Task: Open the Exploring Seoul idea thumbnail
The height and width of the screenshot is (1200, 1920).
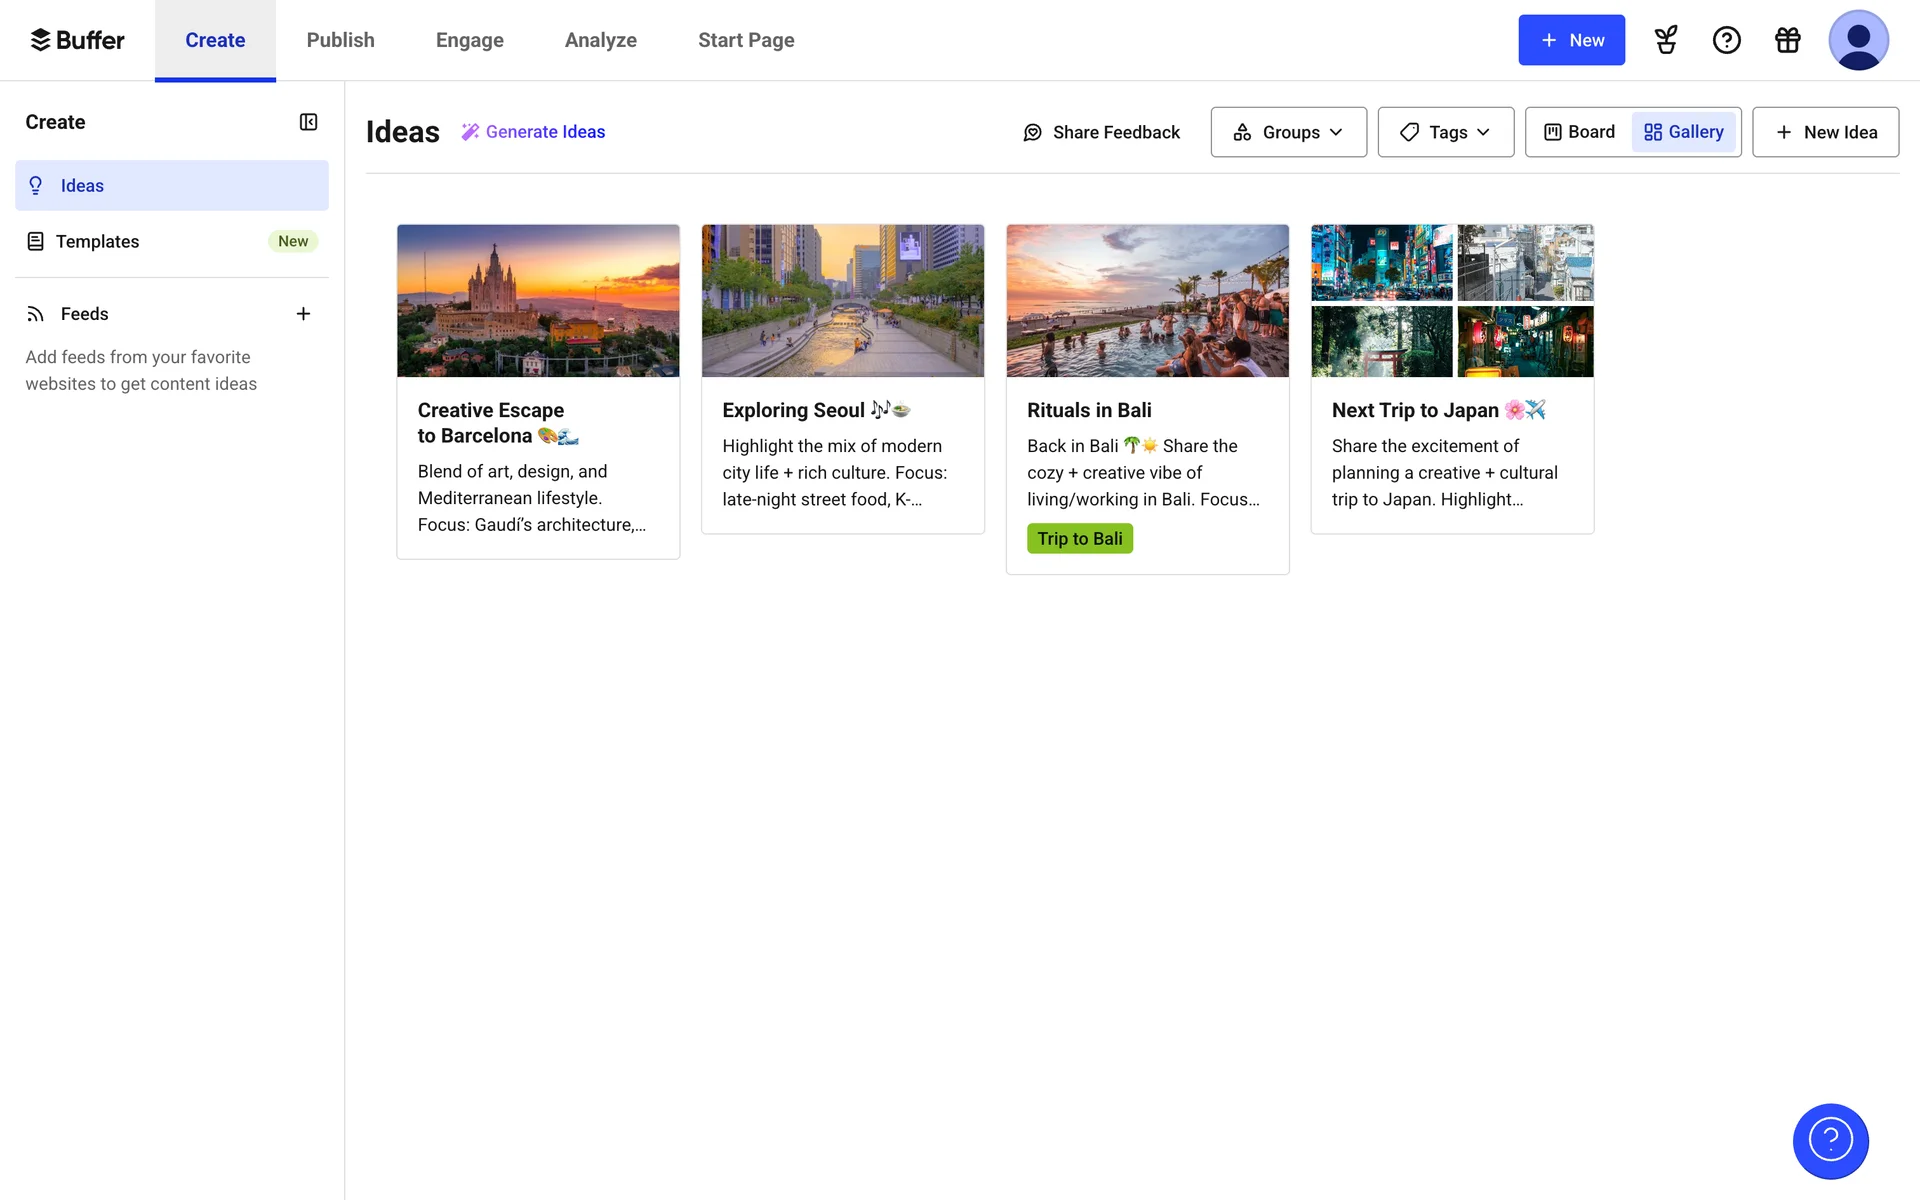Action: [x=842, y=300]
